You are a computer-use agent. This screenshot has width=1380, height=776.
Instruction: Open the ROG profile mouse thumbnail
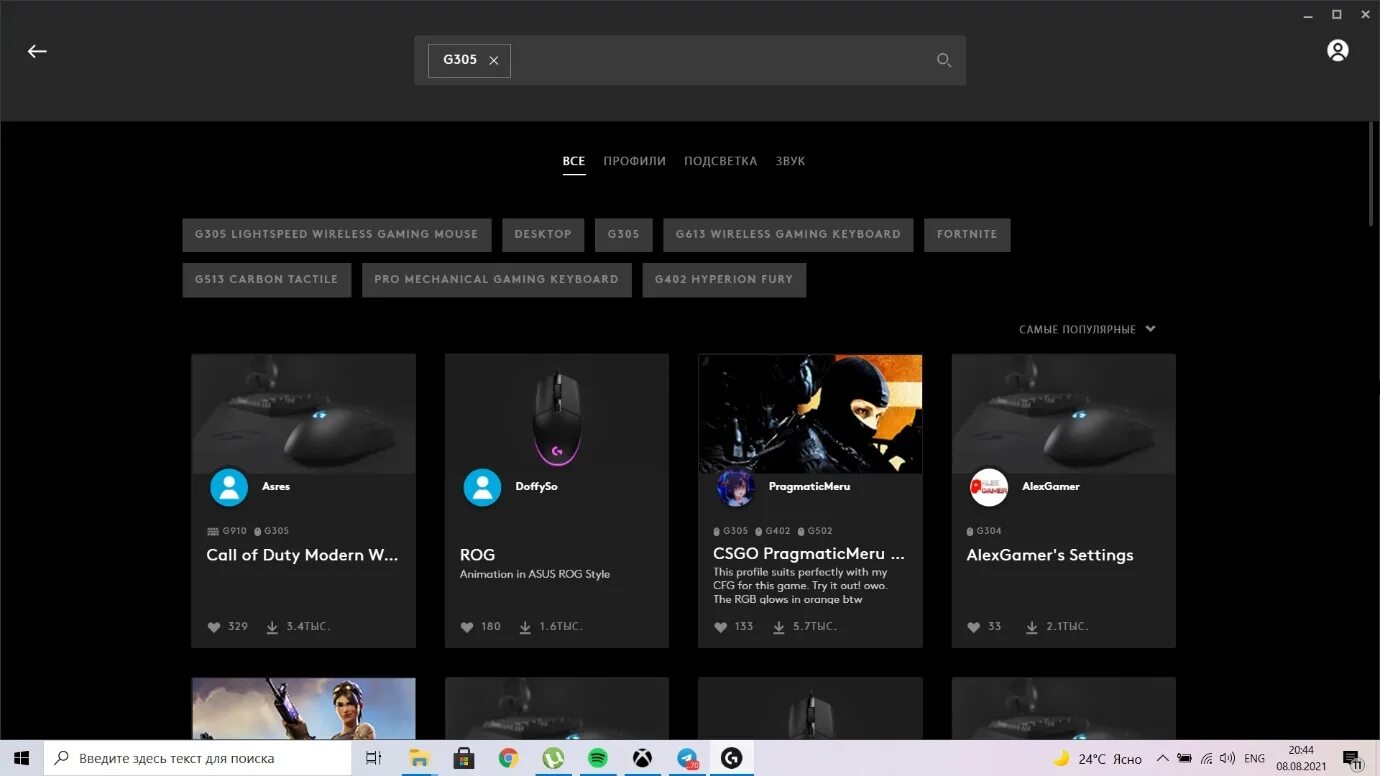(557, 413)
